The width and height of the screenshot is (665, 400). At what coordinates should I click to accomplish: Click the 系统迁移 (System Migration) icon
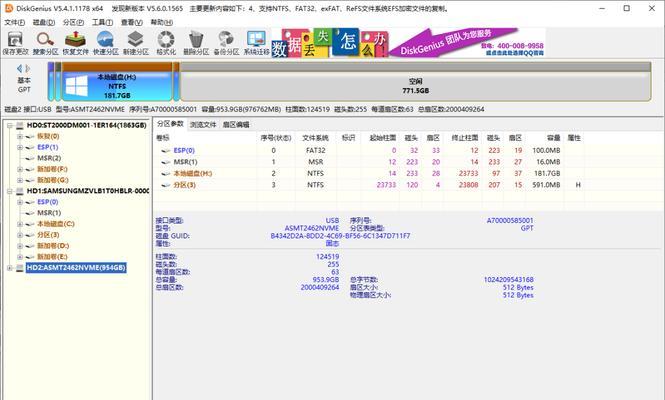pos(258,41)
